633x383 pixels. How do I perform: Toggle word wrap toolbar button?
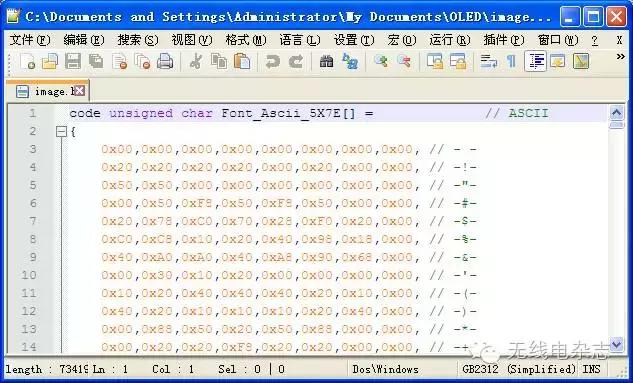point(488,62)
